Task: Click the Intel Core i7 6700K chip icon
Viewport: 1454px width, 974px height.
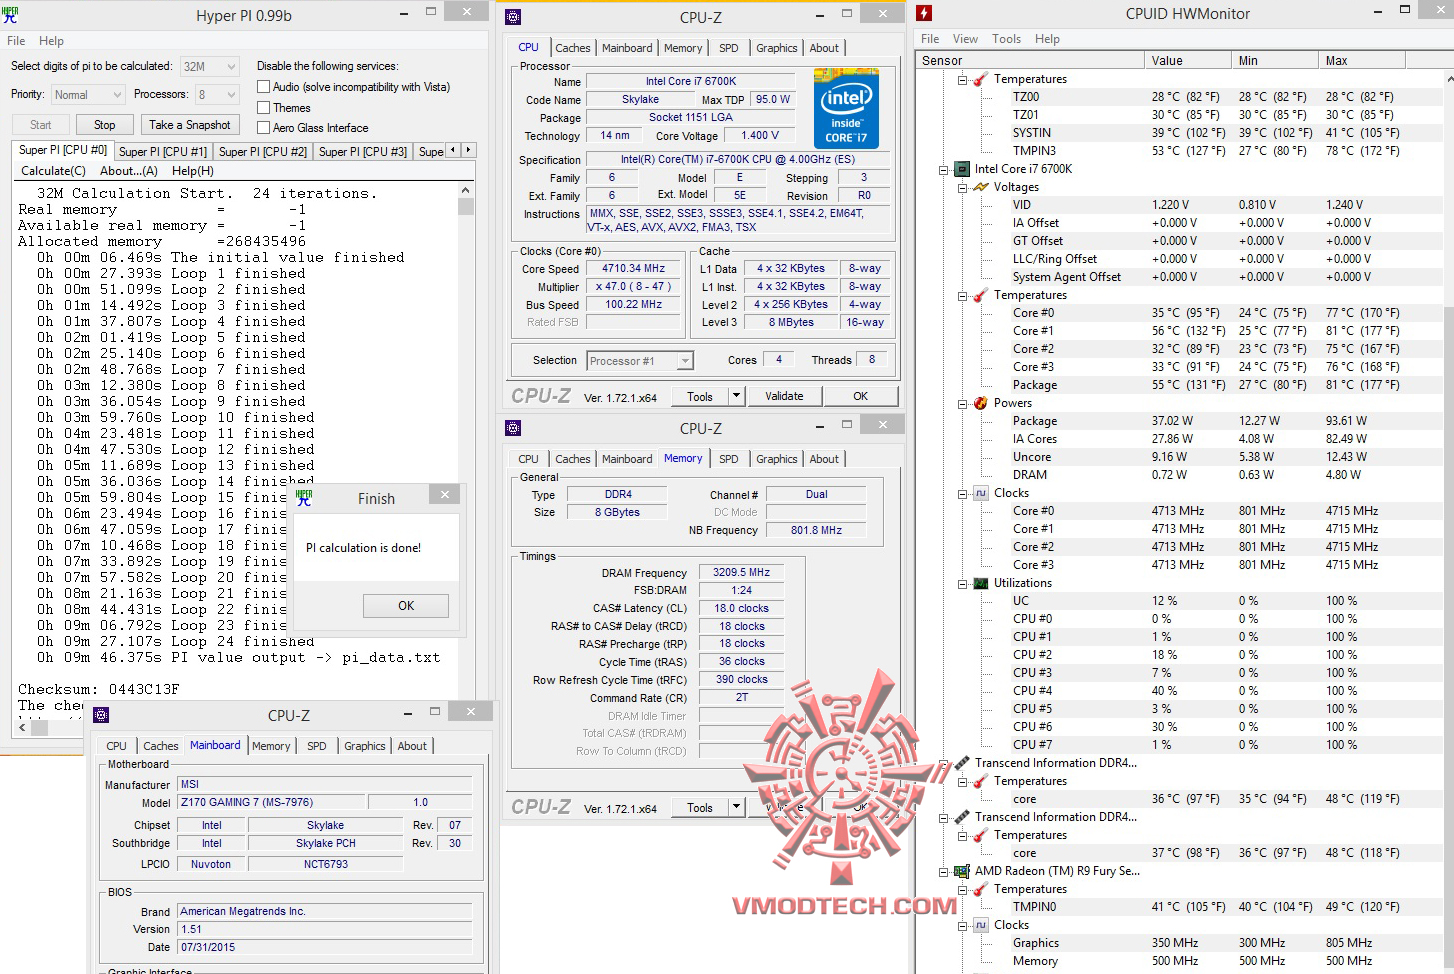Action: tap(962, 169)
